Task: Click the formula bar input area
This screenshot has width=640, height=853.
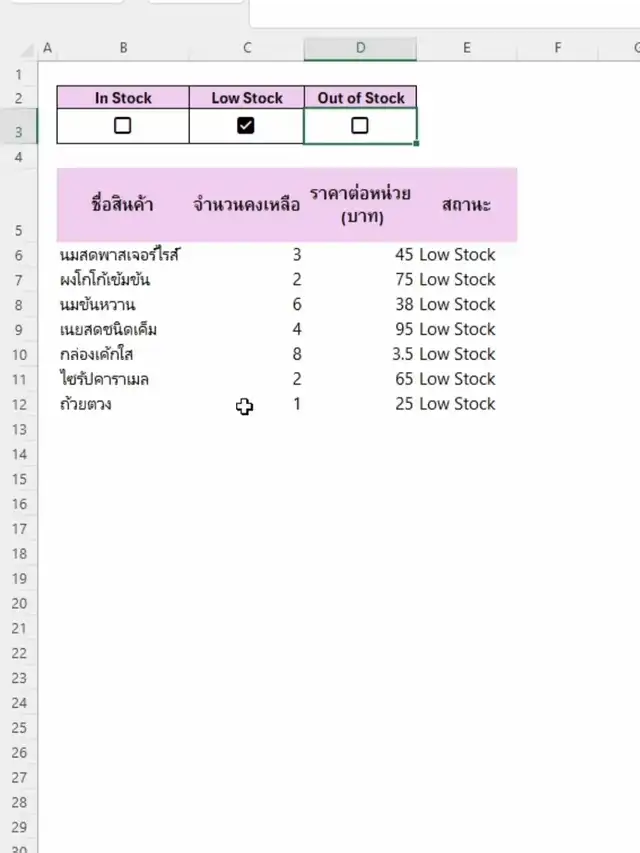Action: 440,13
